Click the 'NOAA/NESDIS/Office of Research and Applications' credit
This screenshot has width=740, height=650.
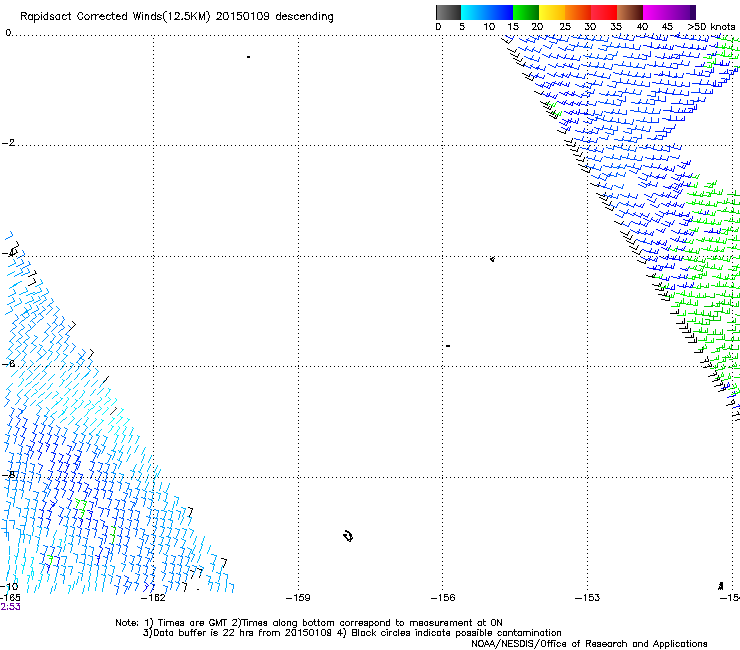click(589, 644)
